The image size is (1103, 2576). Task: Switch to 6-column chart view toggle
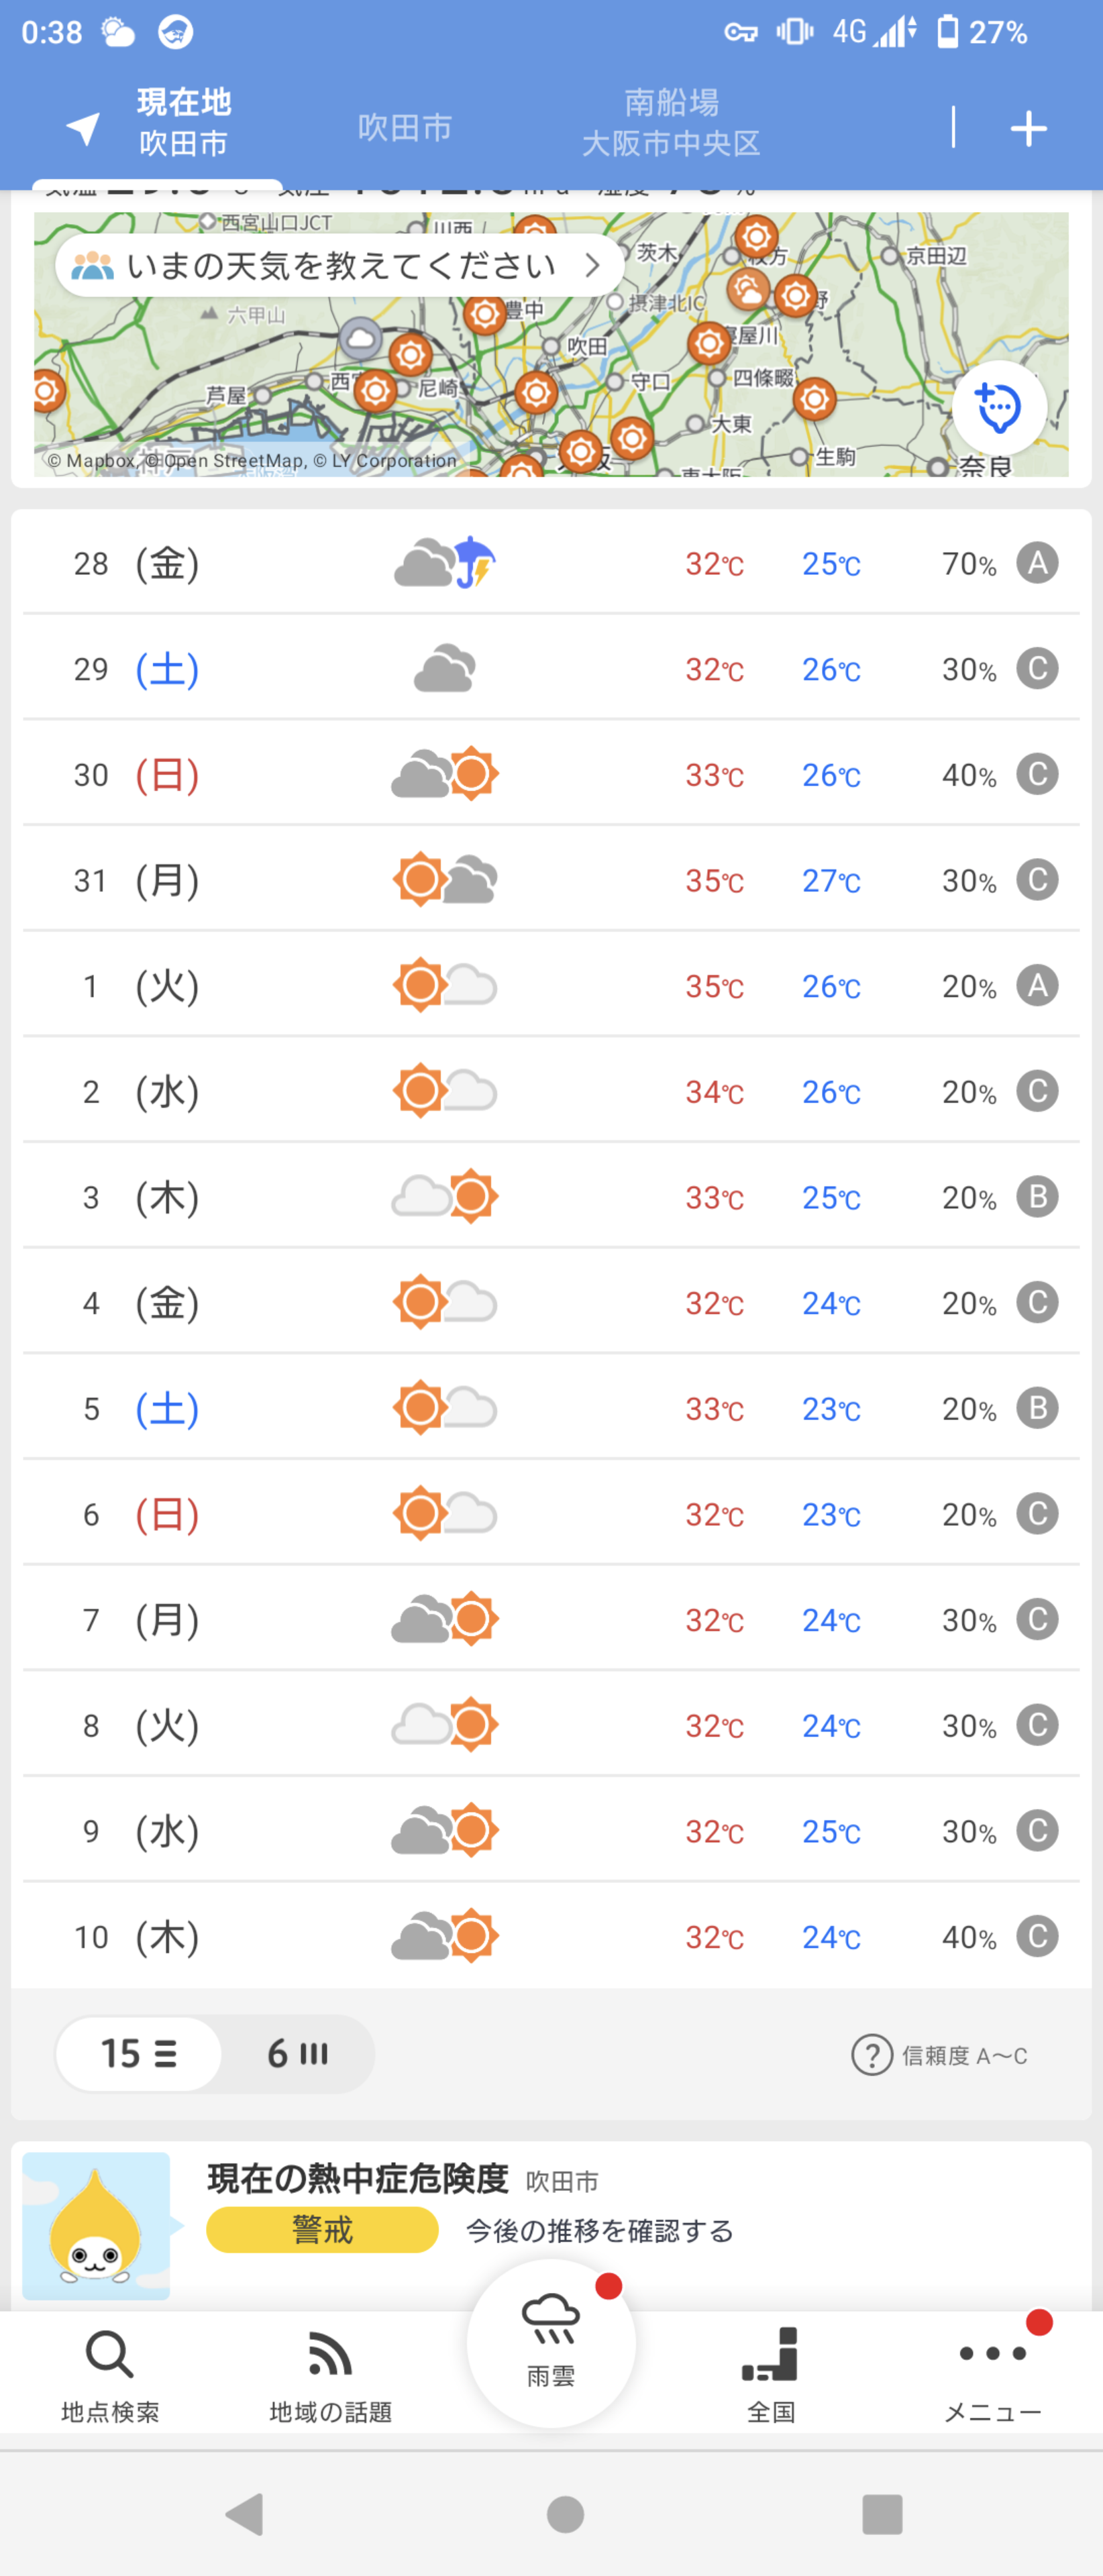point(297,2054)
